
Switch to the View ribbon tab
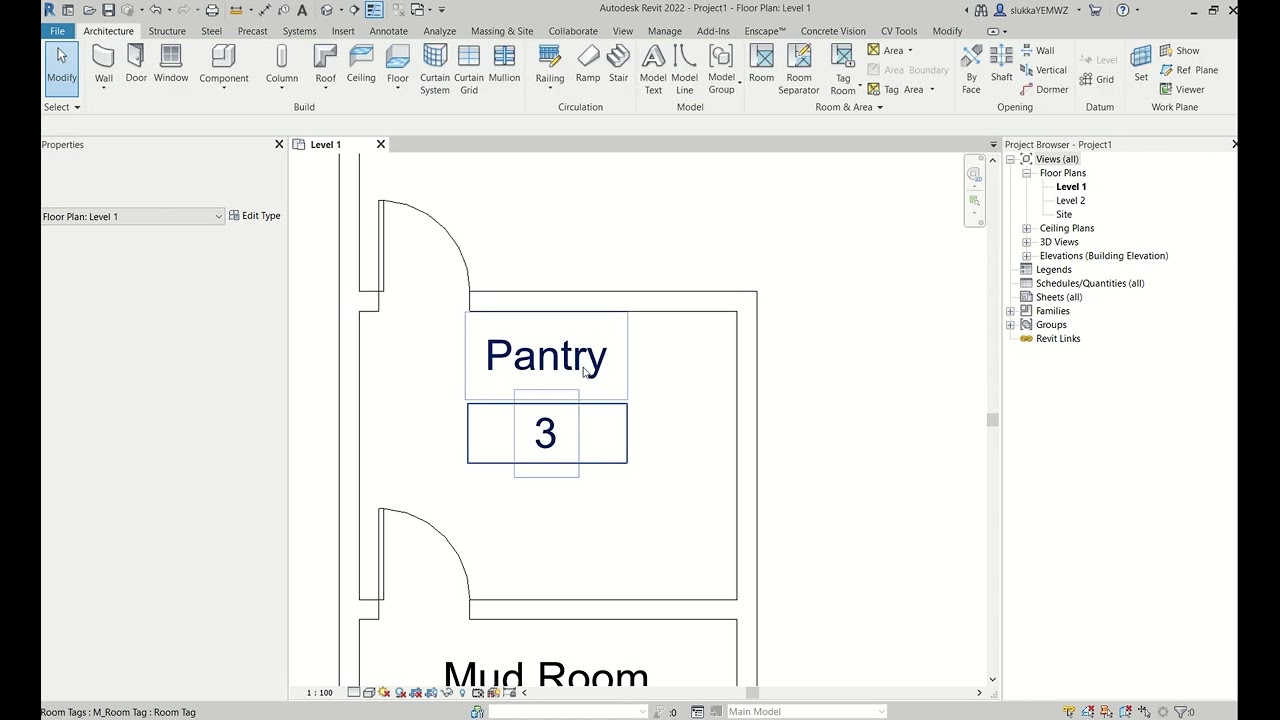pyautogui.click(x=622, y=31)
